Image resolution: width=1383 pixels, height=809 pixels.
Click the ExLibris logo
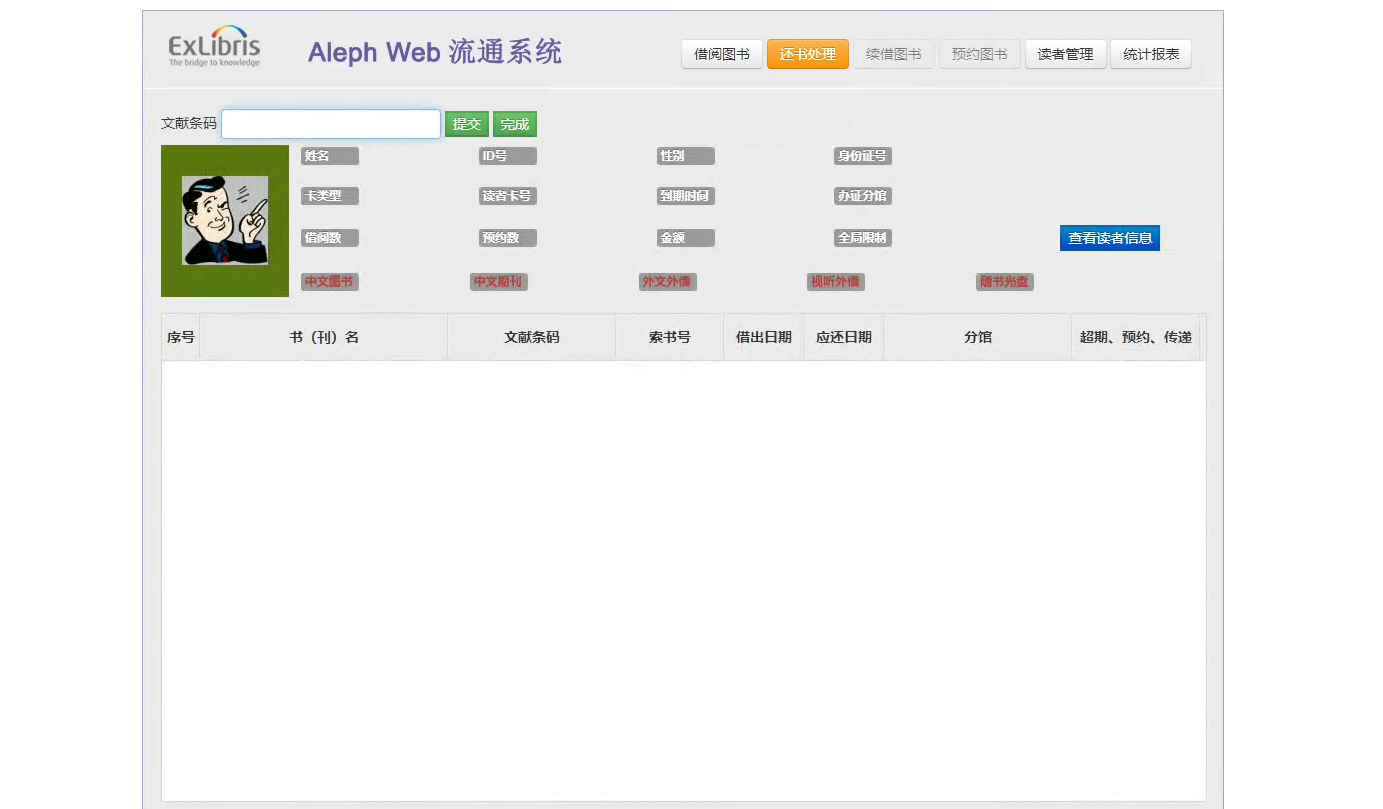click(x=214, y=46)
